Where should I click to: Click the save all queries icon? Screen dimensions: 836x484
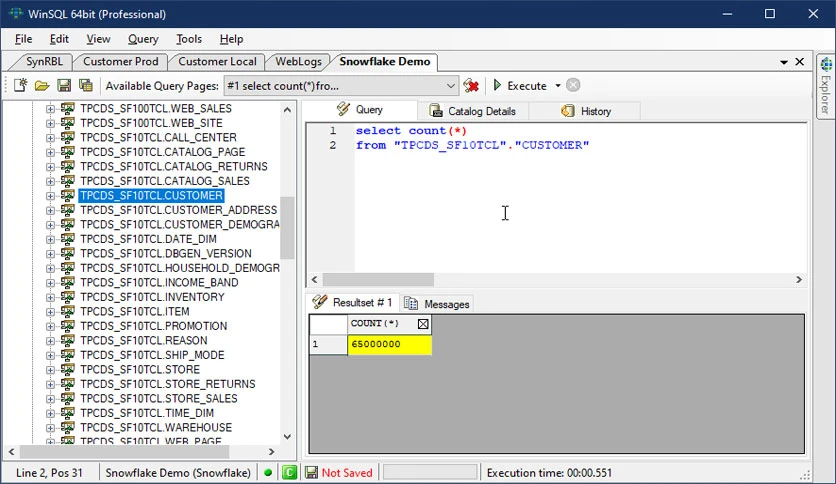coord(85,85)
